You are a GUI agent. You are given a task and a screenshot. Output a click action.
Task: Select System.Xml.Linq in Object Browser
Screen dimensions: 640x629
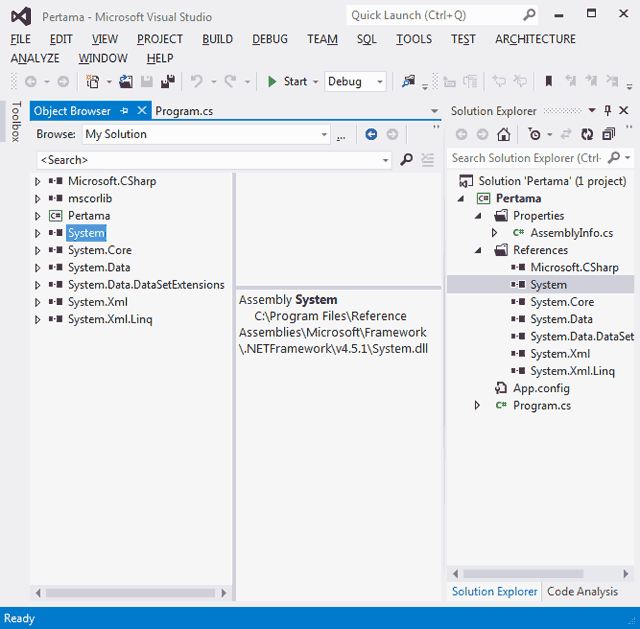(110, 319)
